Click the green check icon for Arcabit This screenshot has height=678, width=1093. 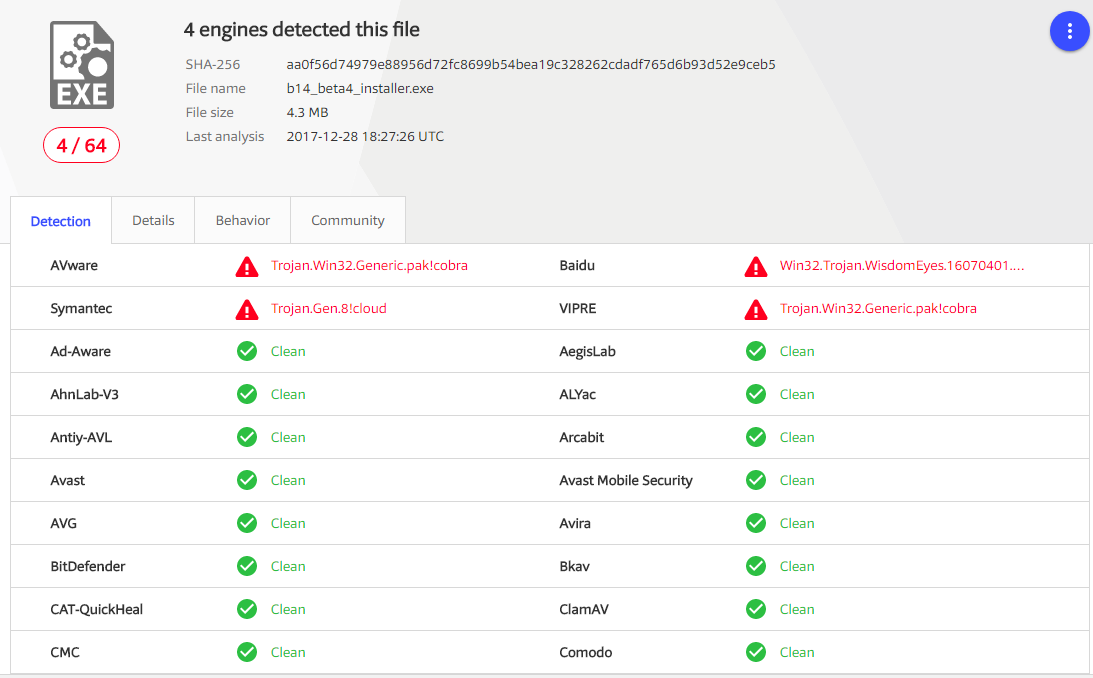tap(756, 437)
